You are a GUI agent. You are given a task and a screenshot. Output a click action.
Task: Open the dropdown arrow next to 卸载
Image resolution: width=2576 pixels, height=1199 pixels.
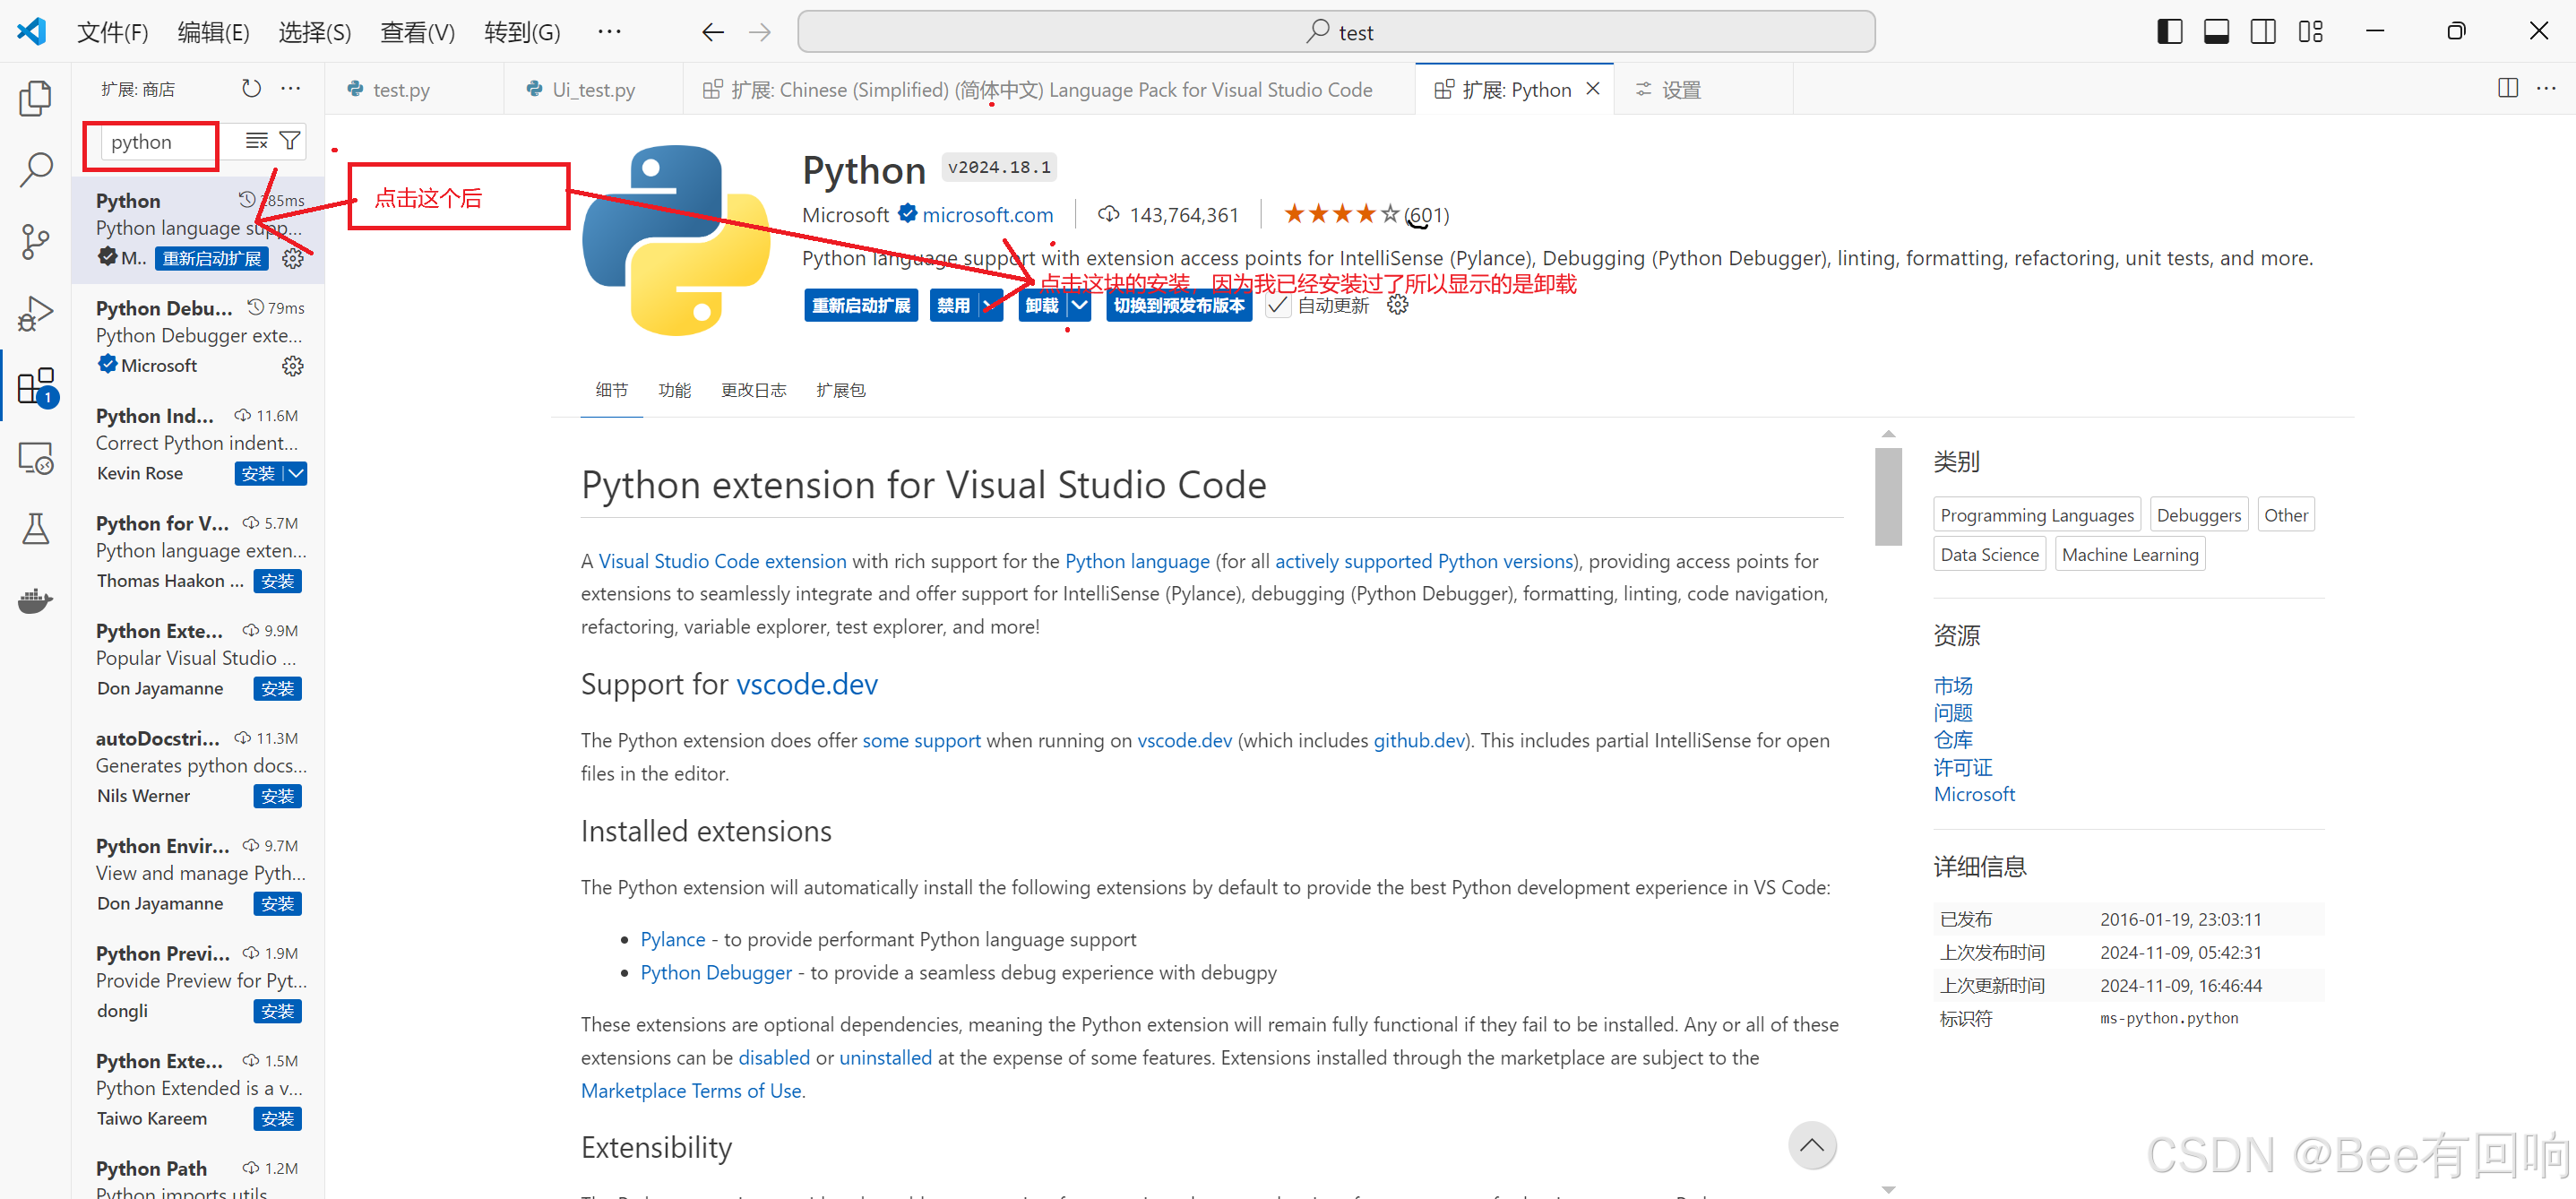click(x=1079, y=305)
